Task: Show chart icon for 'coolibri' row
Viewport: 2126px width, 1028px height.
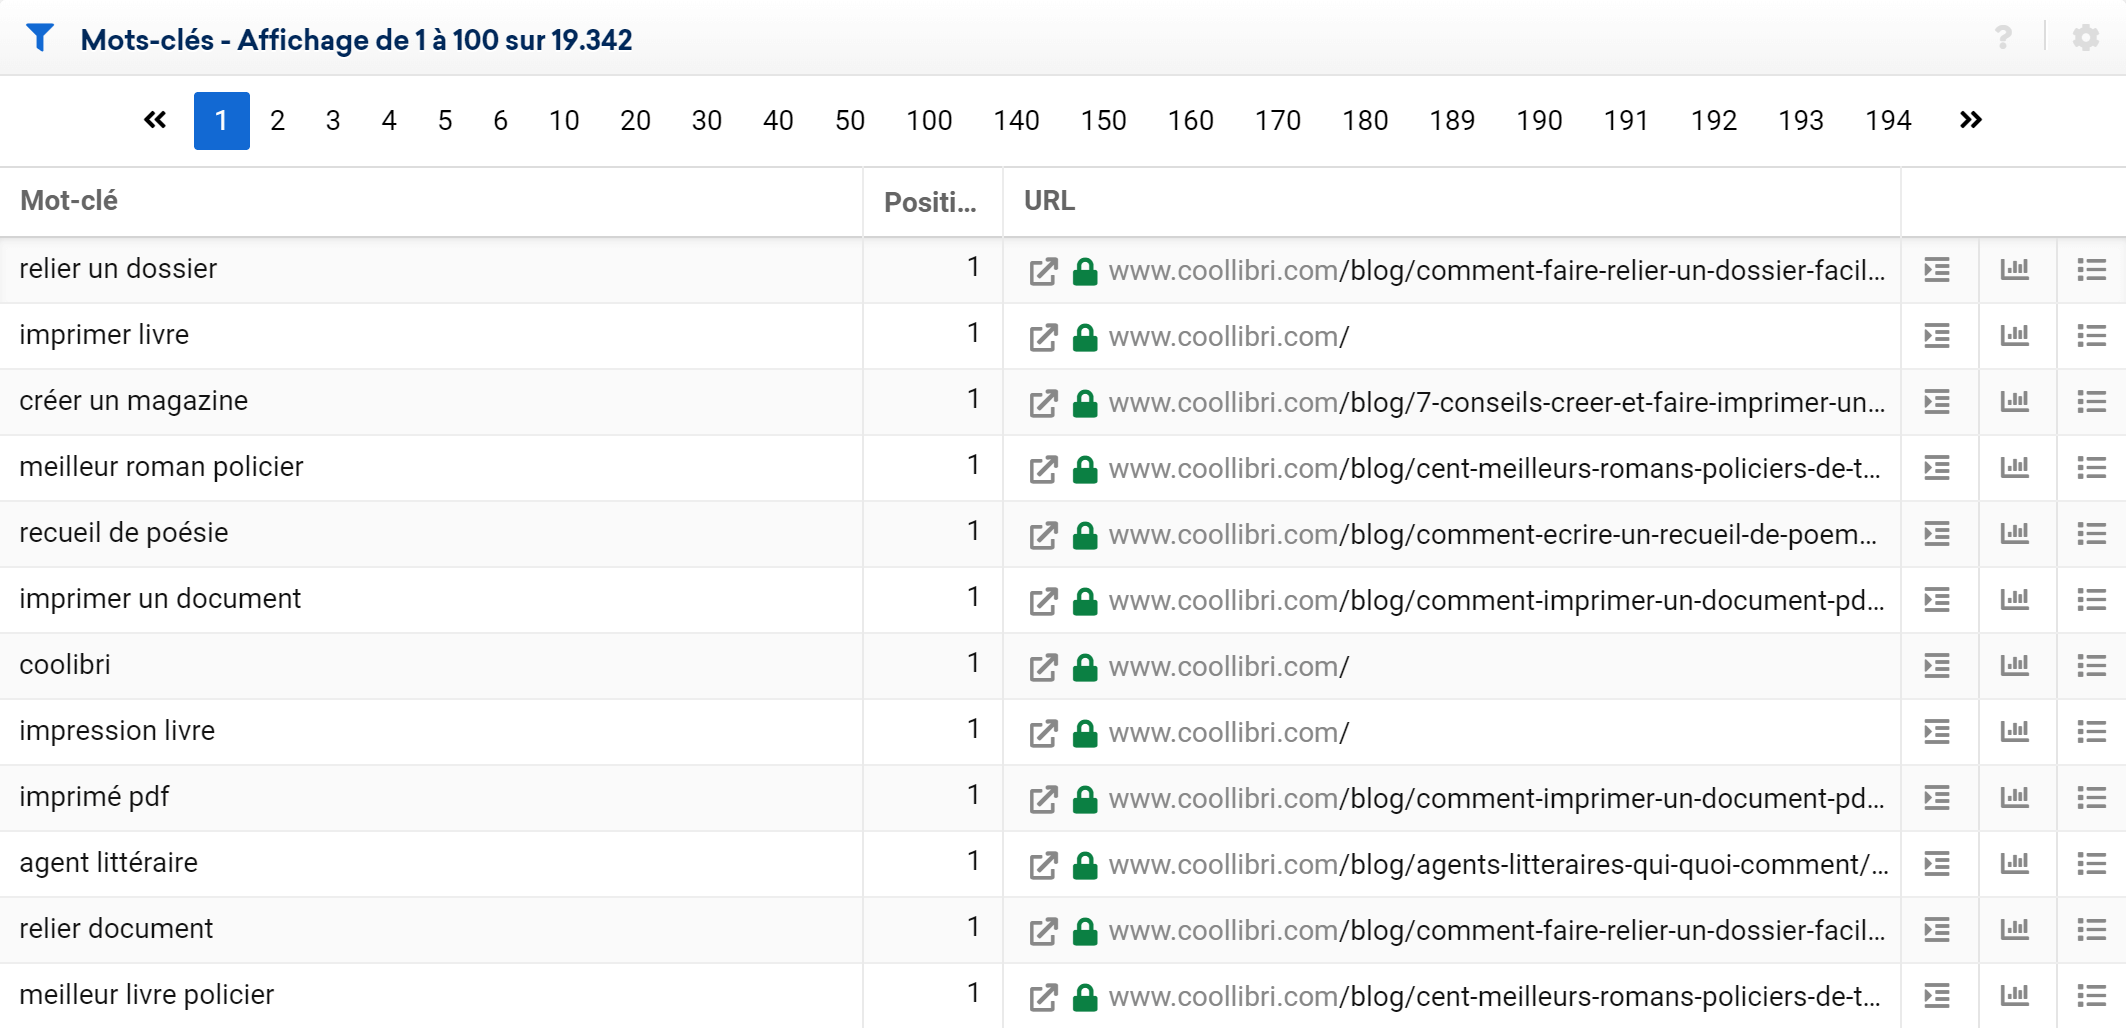Action: coord(2014,665)
